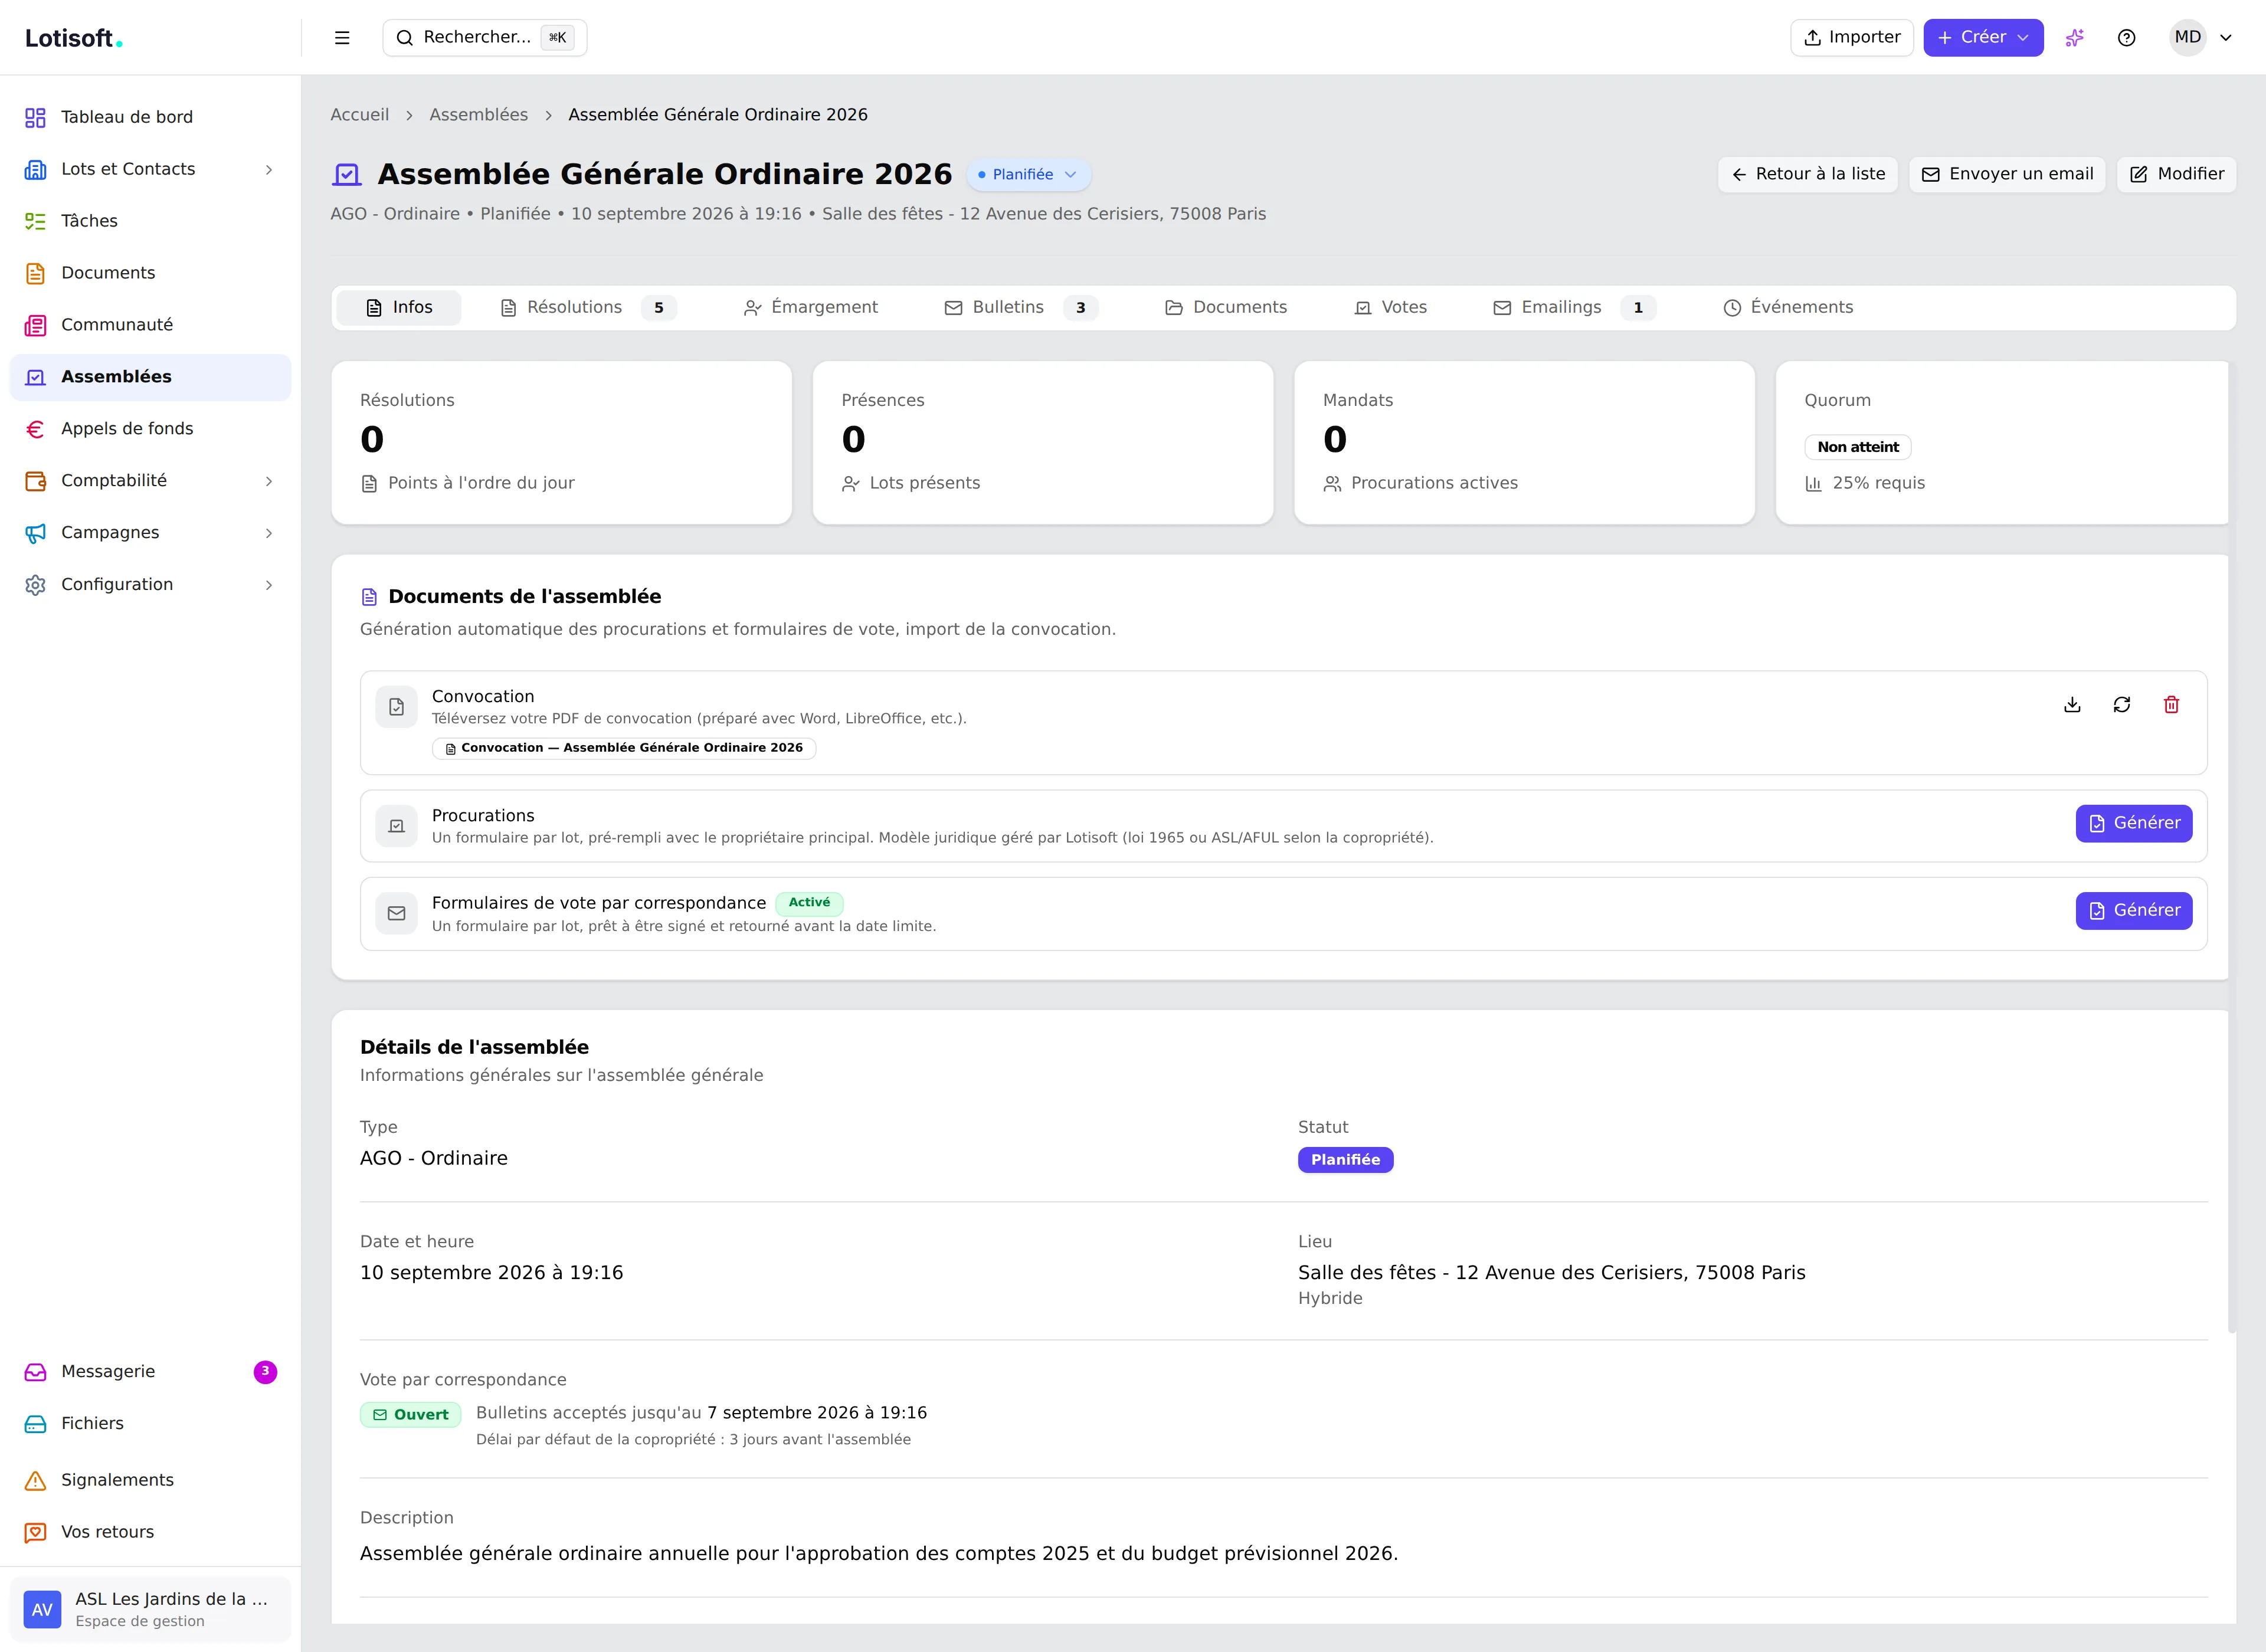Screen dimensions: 2266x1652
Task: Generate the Procurations forms
Action: tap(2134, 824)
